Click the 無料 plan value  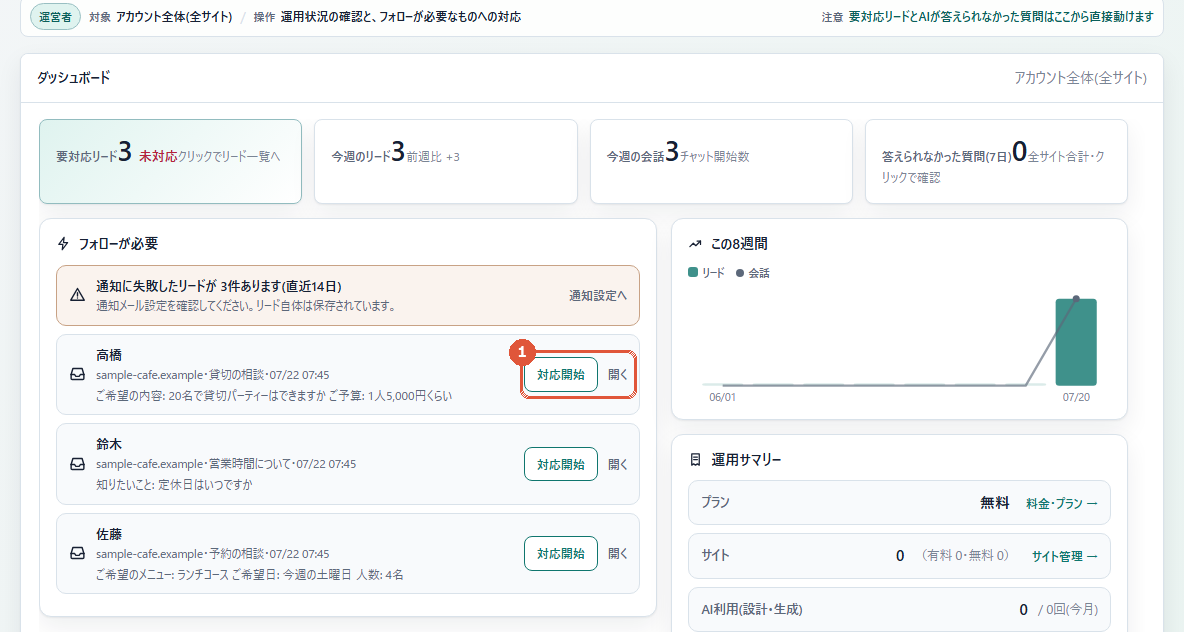point(994,503)
